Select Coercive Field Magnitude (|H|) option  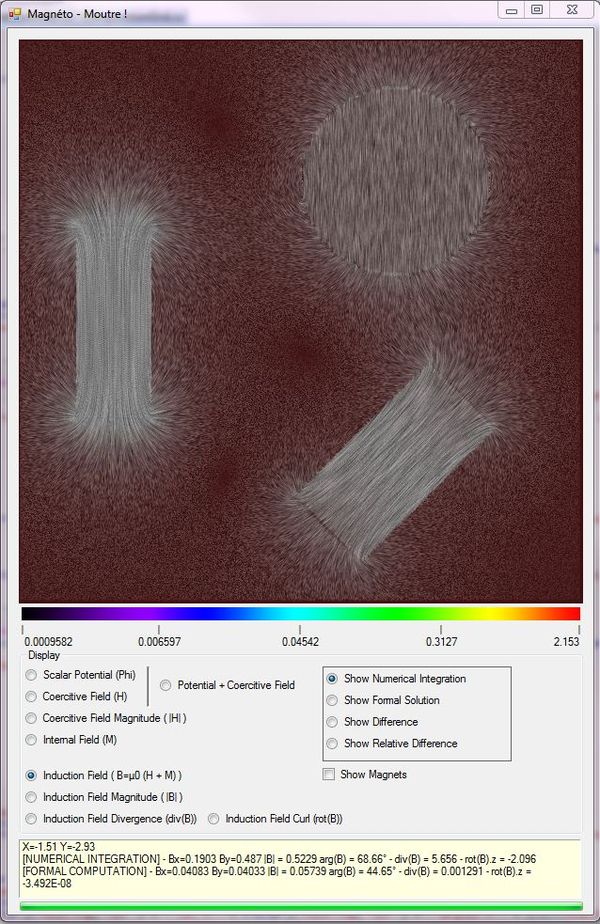click(x=32, y=718)
